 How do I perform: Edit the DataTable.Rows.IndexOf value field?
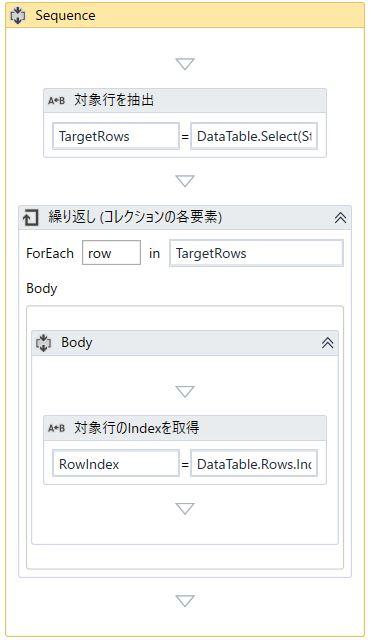pyautogui.click(x=254, y=464)
